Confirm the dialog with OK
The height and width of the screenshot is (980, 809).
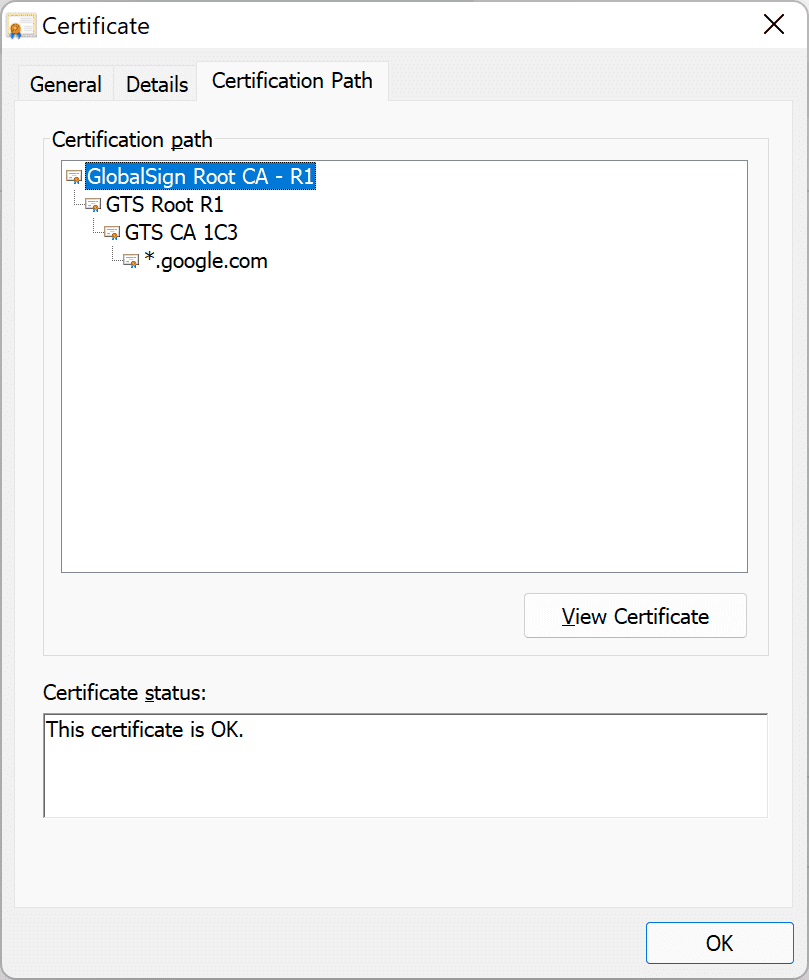click(720, 942)
